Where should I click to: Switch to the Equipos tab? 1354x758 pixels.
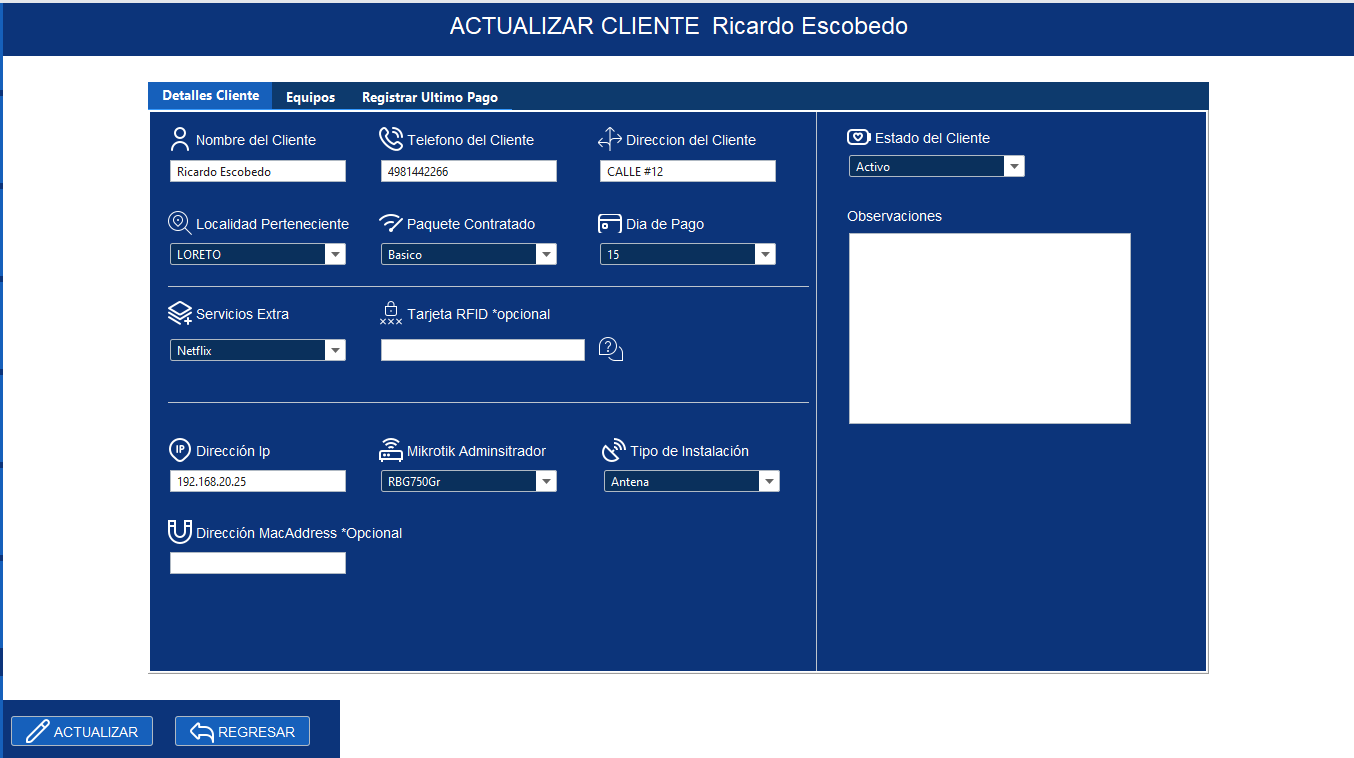coord(310,96)
